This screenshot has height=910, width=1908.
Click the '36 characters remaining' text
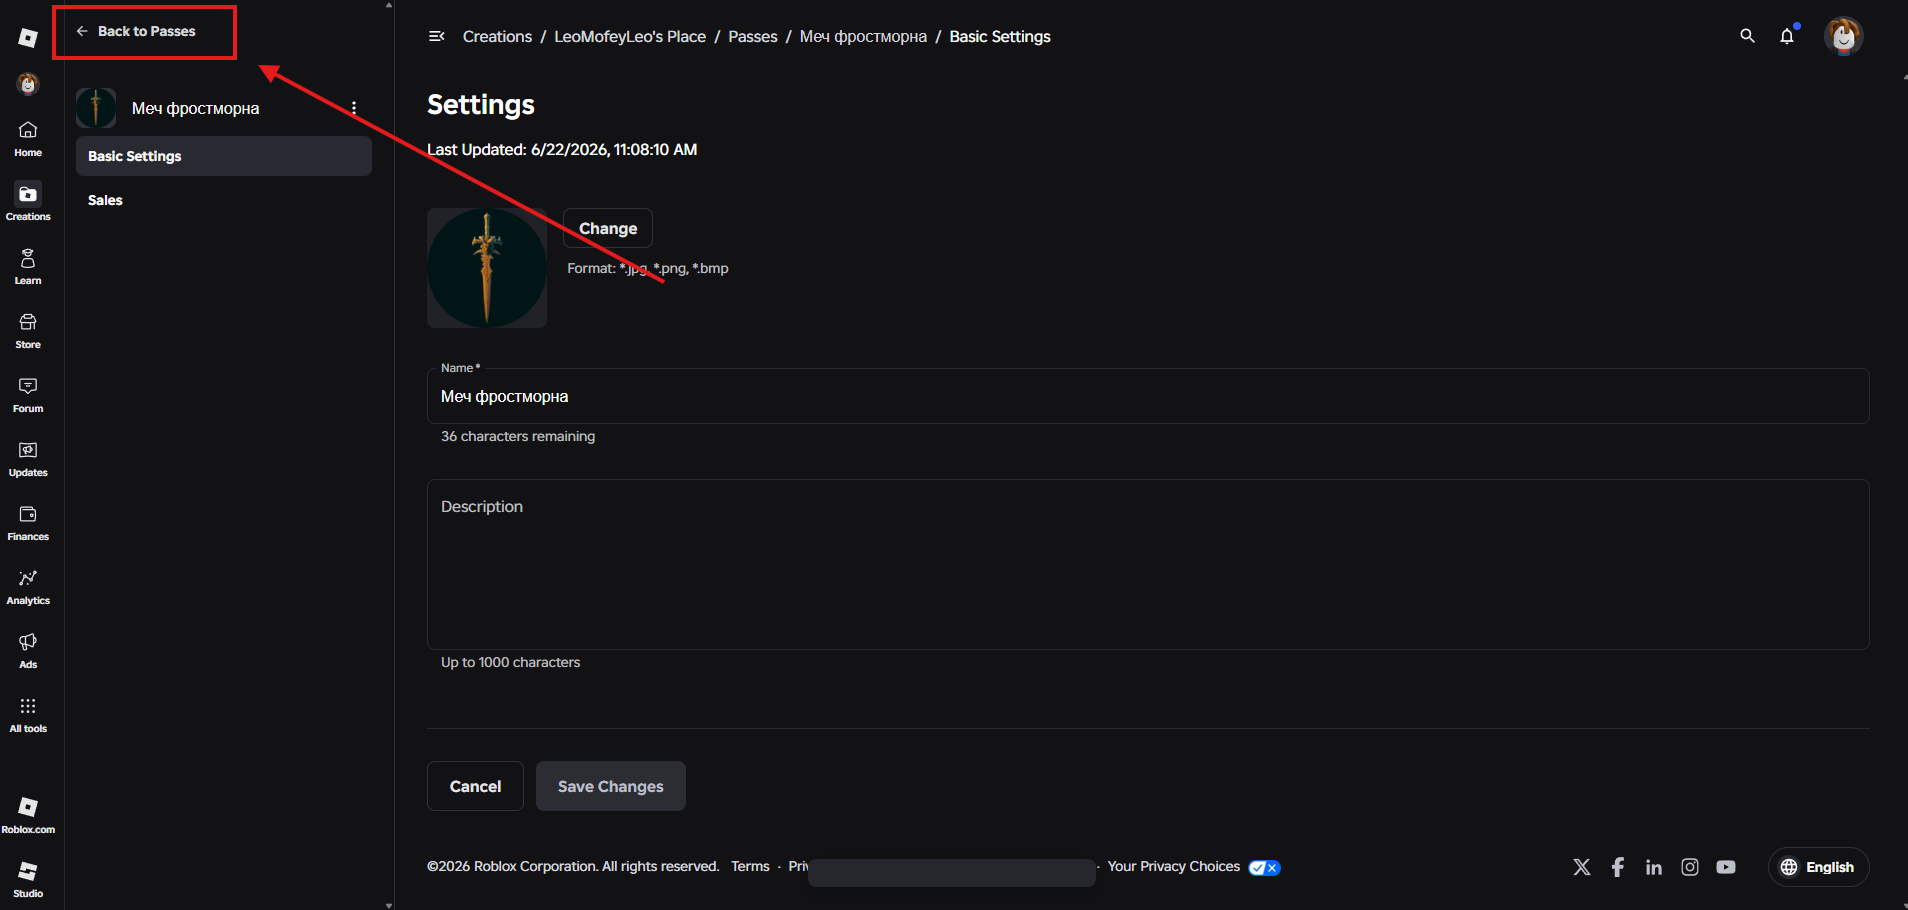pyautogui.click(x=518, y=436)
